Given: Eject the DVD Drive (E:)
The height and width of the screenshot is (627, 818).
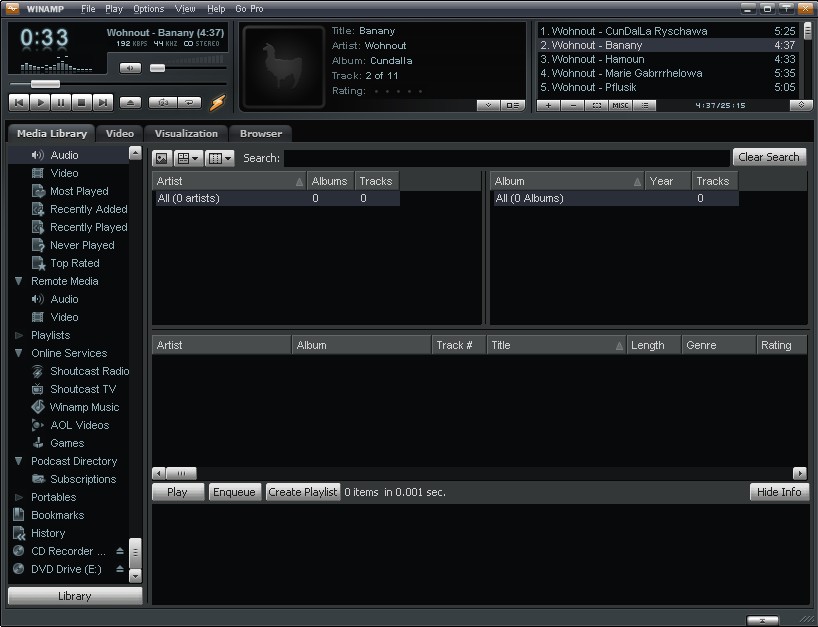Looking at the screenshot, I should 119,569.
